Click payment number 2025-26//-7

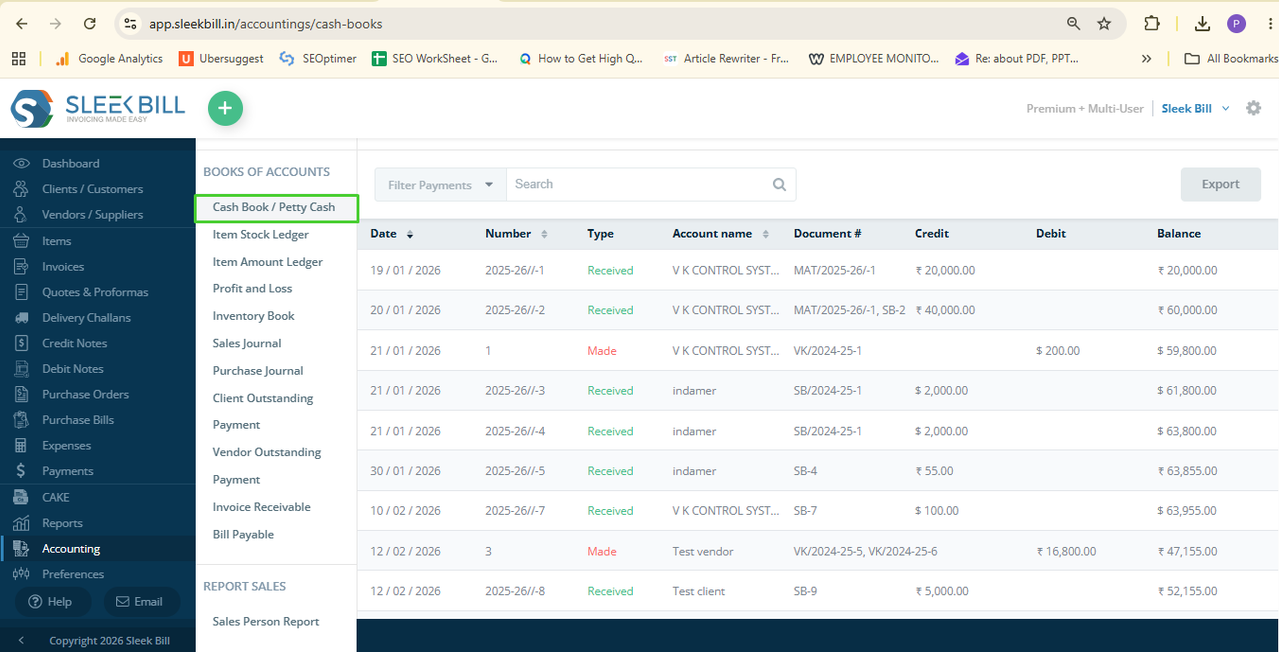pyautogui.click(x=515, y=511)
